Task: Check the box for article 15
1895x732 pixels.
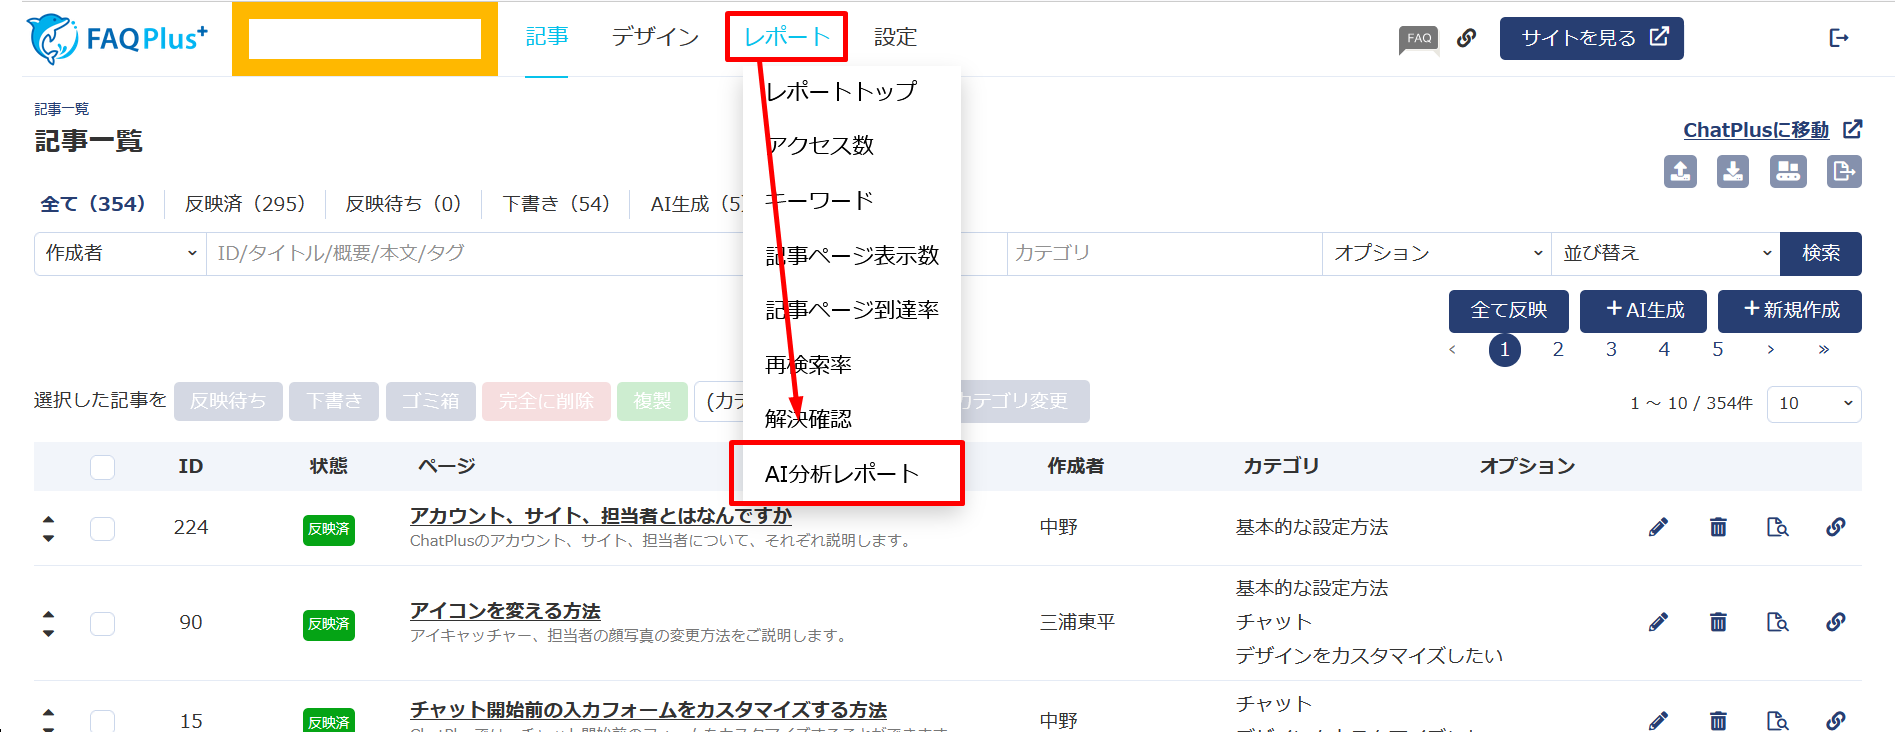Action: click(102, 721)
